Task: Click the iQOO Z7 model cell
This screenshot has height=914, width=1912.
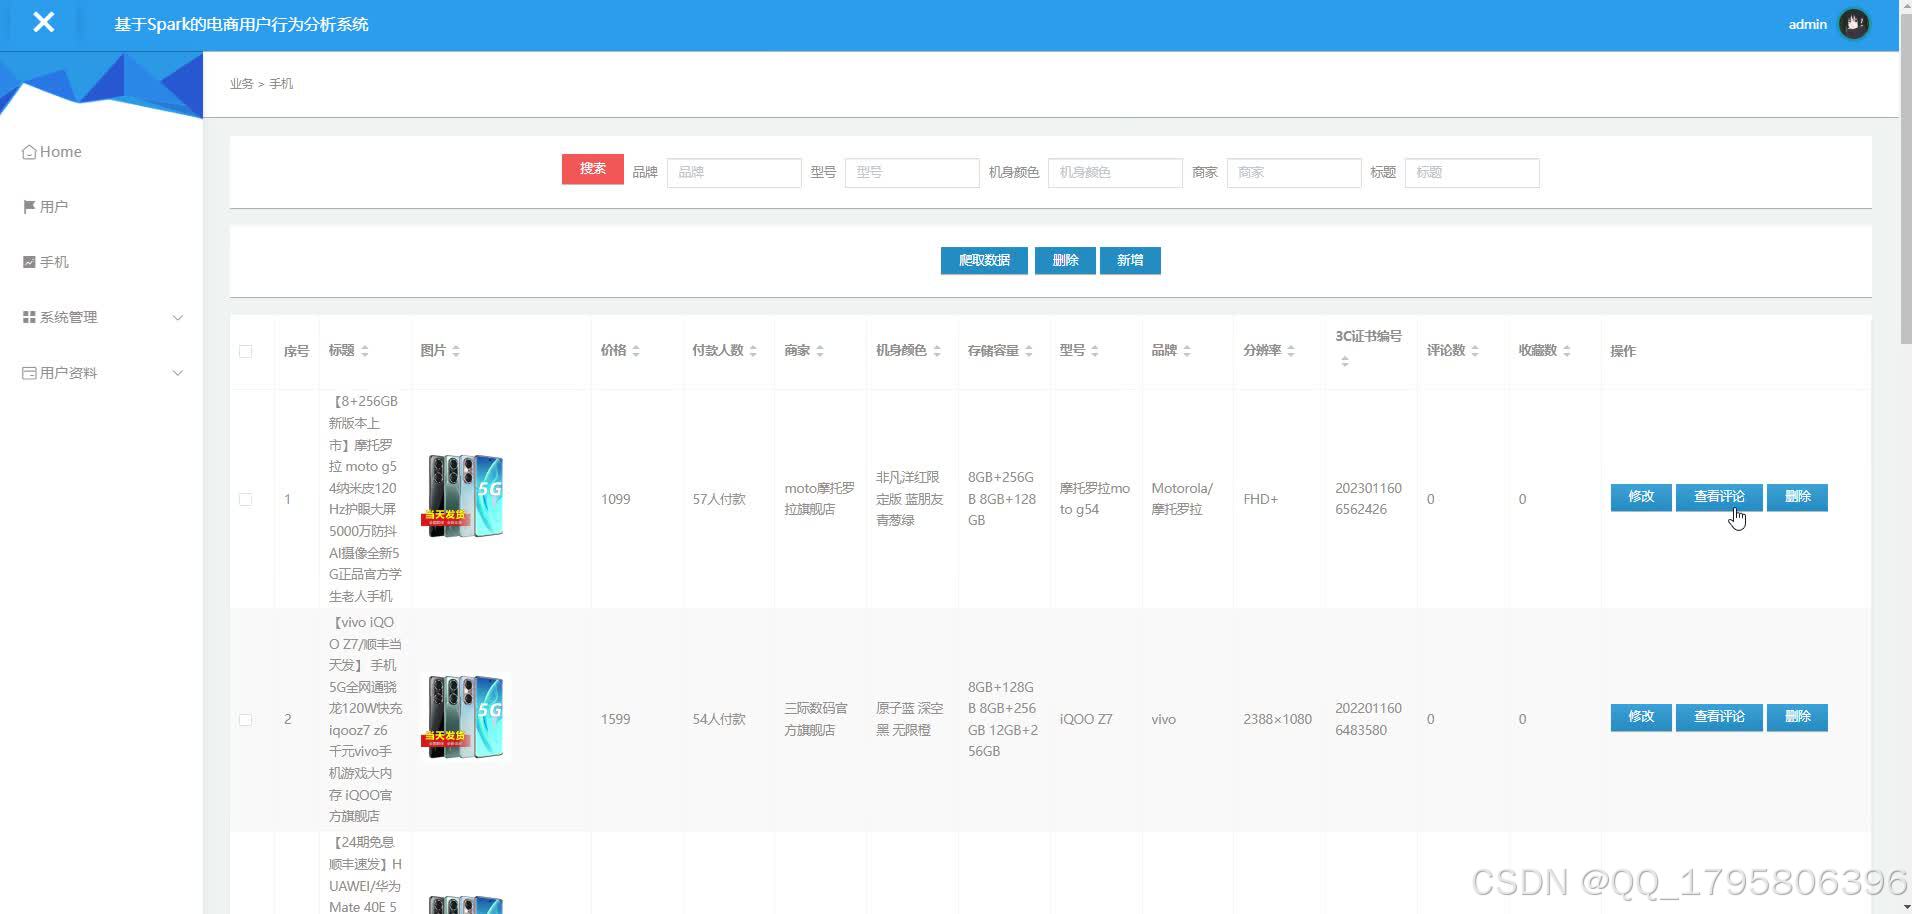Action: coord(1086,719)
